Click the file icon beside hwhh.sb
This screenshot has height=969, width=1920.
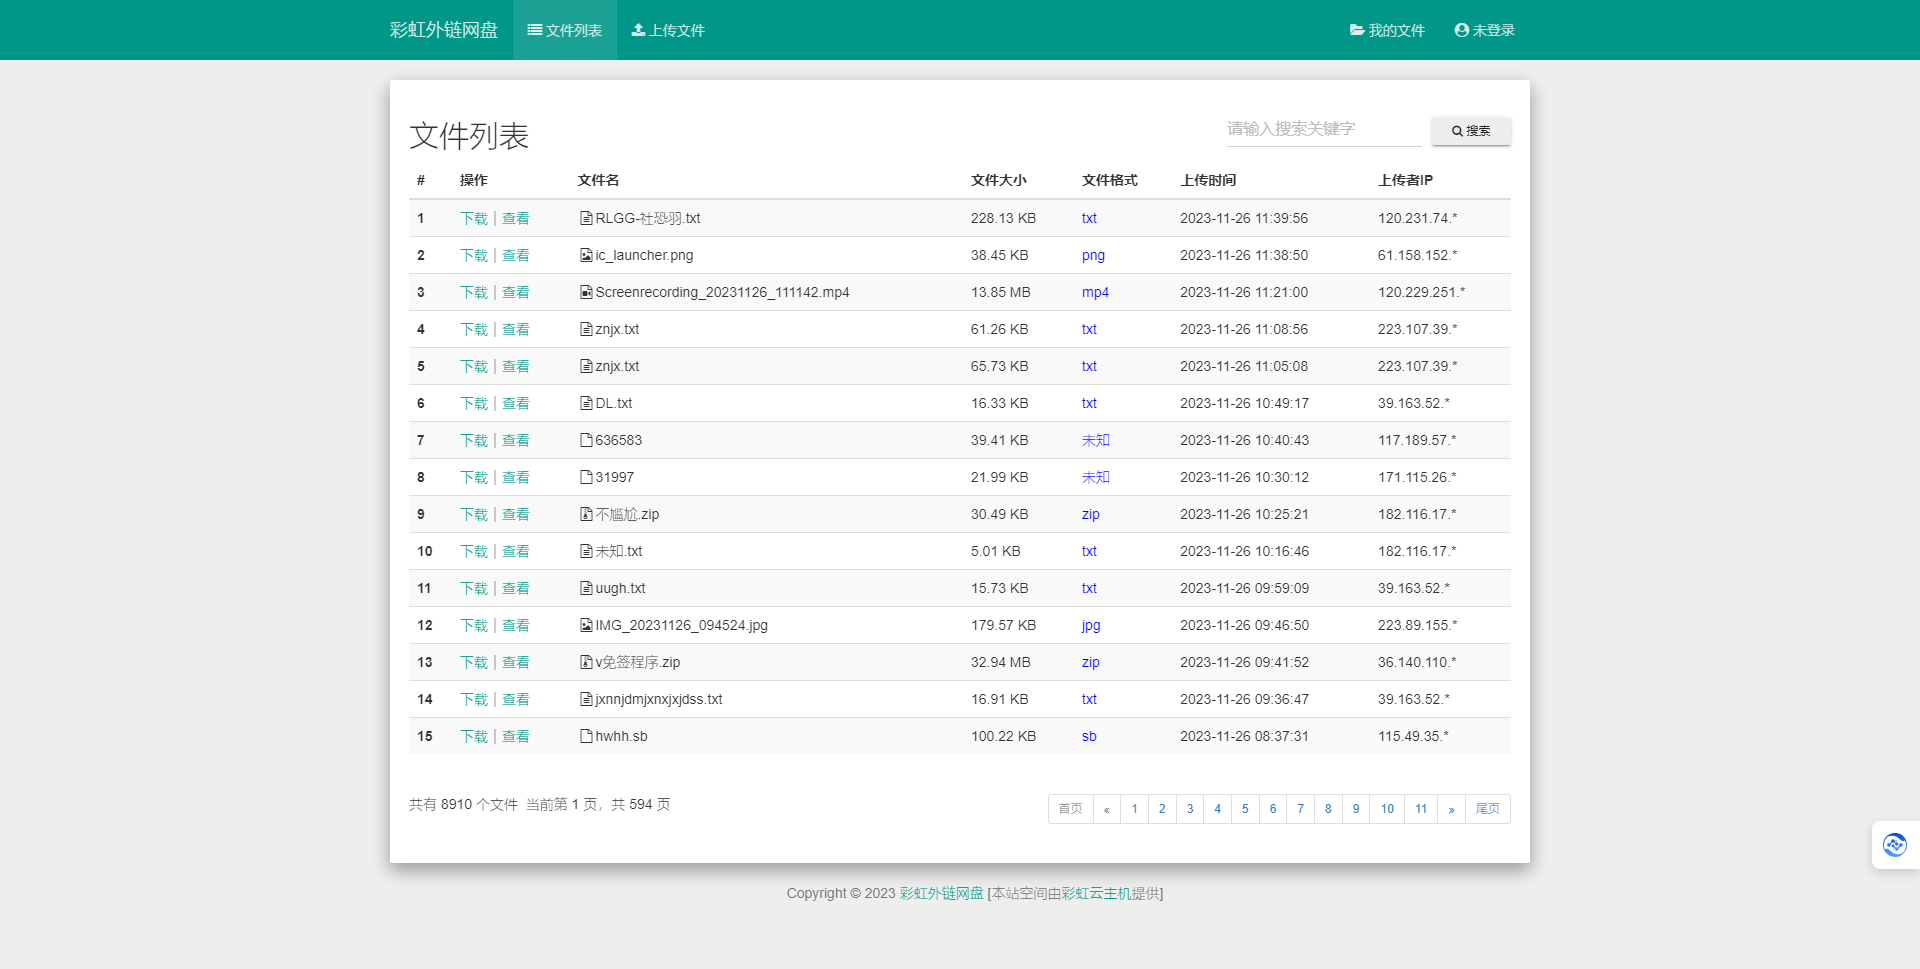tap(586, 736)
